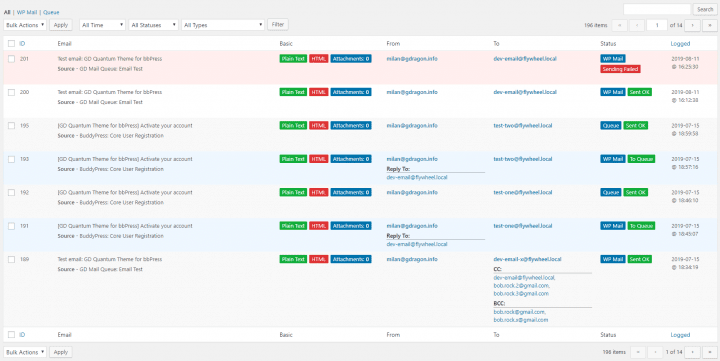Click bottom first-page pagination arrow

pos(638,352)
